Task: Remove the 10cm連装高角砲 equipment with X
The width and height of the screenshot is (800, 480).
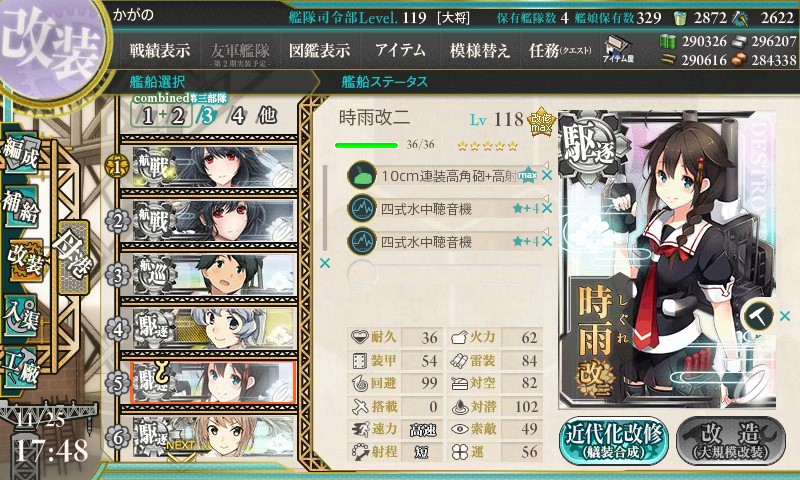Action: click(x=547, y=175)
